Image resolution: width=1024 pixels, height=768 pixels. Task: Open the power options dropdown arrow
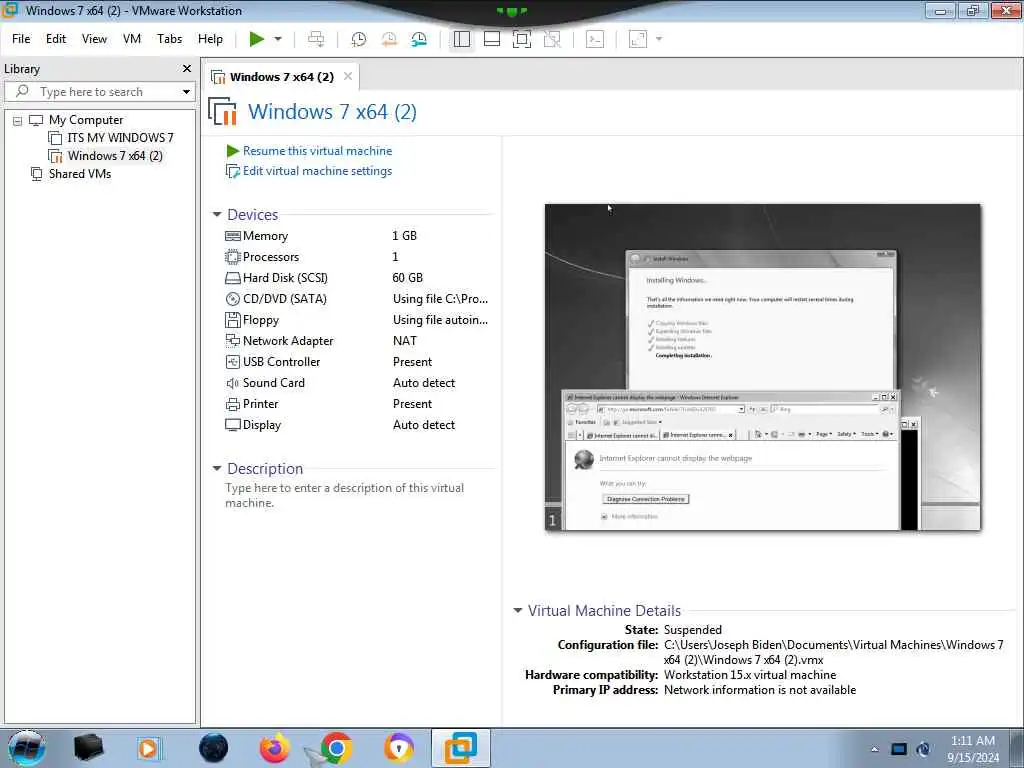(x=278, y=39)
